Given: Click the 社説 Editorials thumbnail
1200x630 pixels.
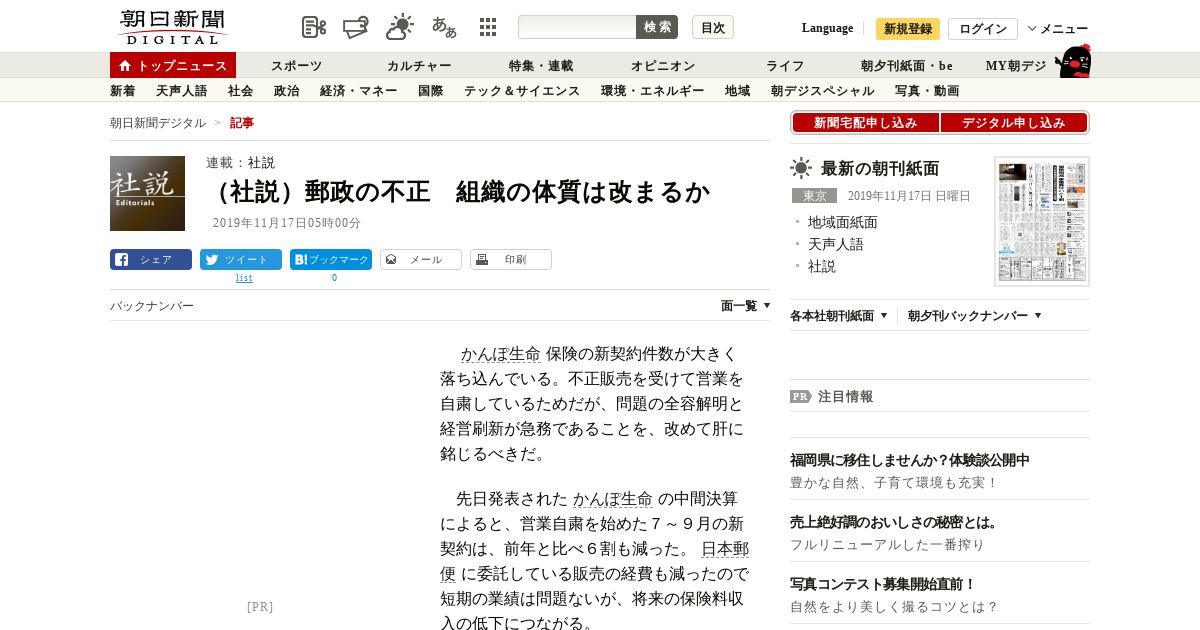Looking at the screenshot, I should pyautogui.click(x=147, y=193).
